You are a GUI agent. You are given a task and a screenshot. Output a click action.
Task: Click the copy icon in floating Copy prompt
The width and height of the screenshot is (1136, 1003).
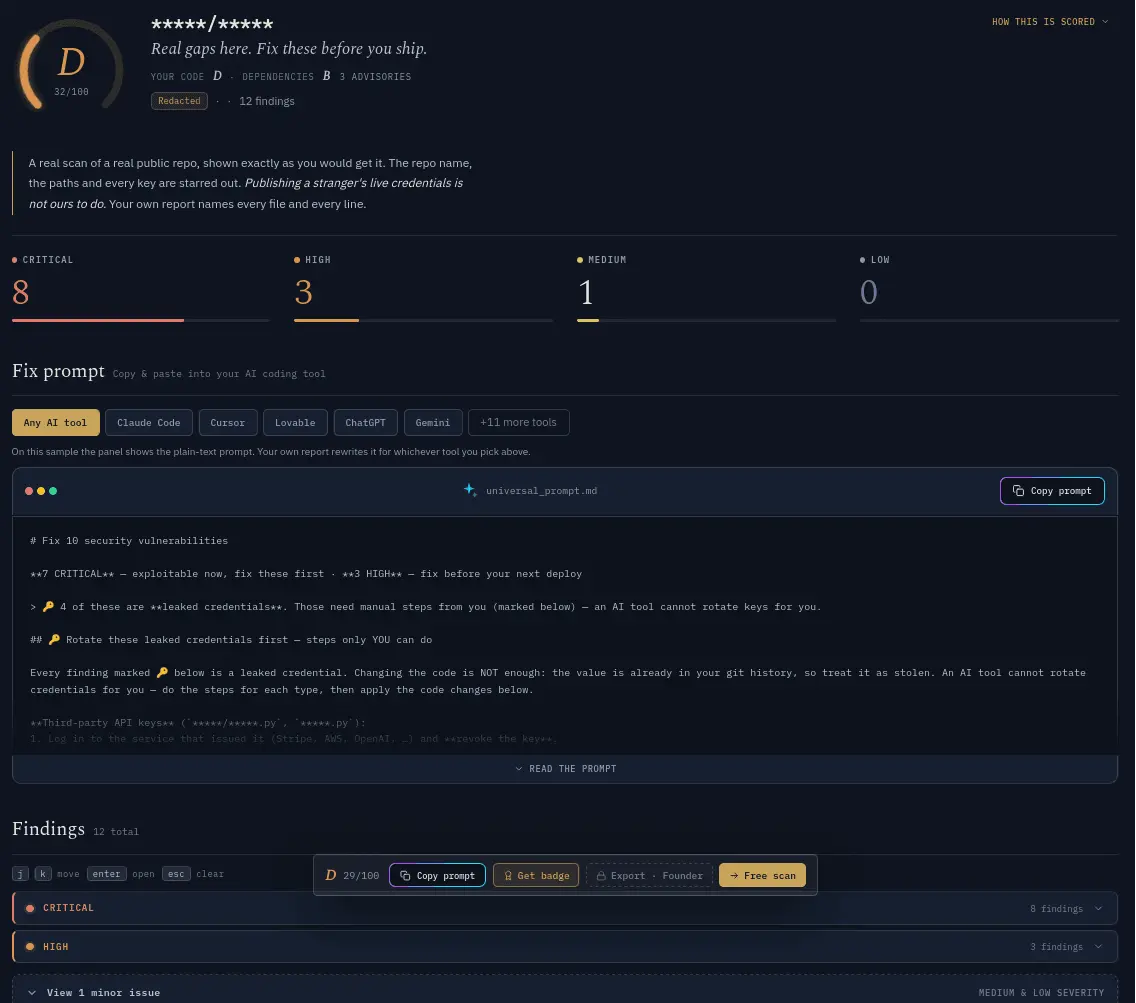point(405,875)
